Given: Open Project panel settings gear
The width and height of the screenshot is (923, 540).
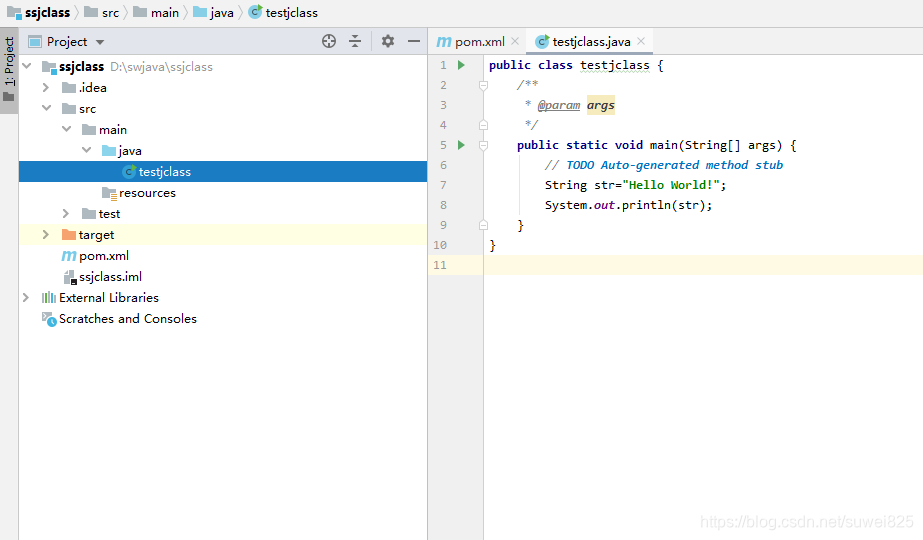Looking at the screenshot, I should [387, 41].
